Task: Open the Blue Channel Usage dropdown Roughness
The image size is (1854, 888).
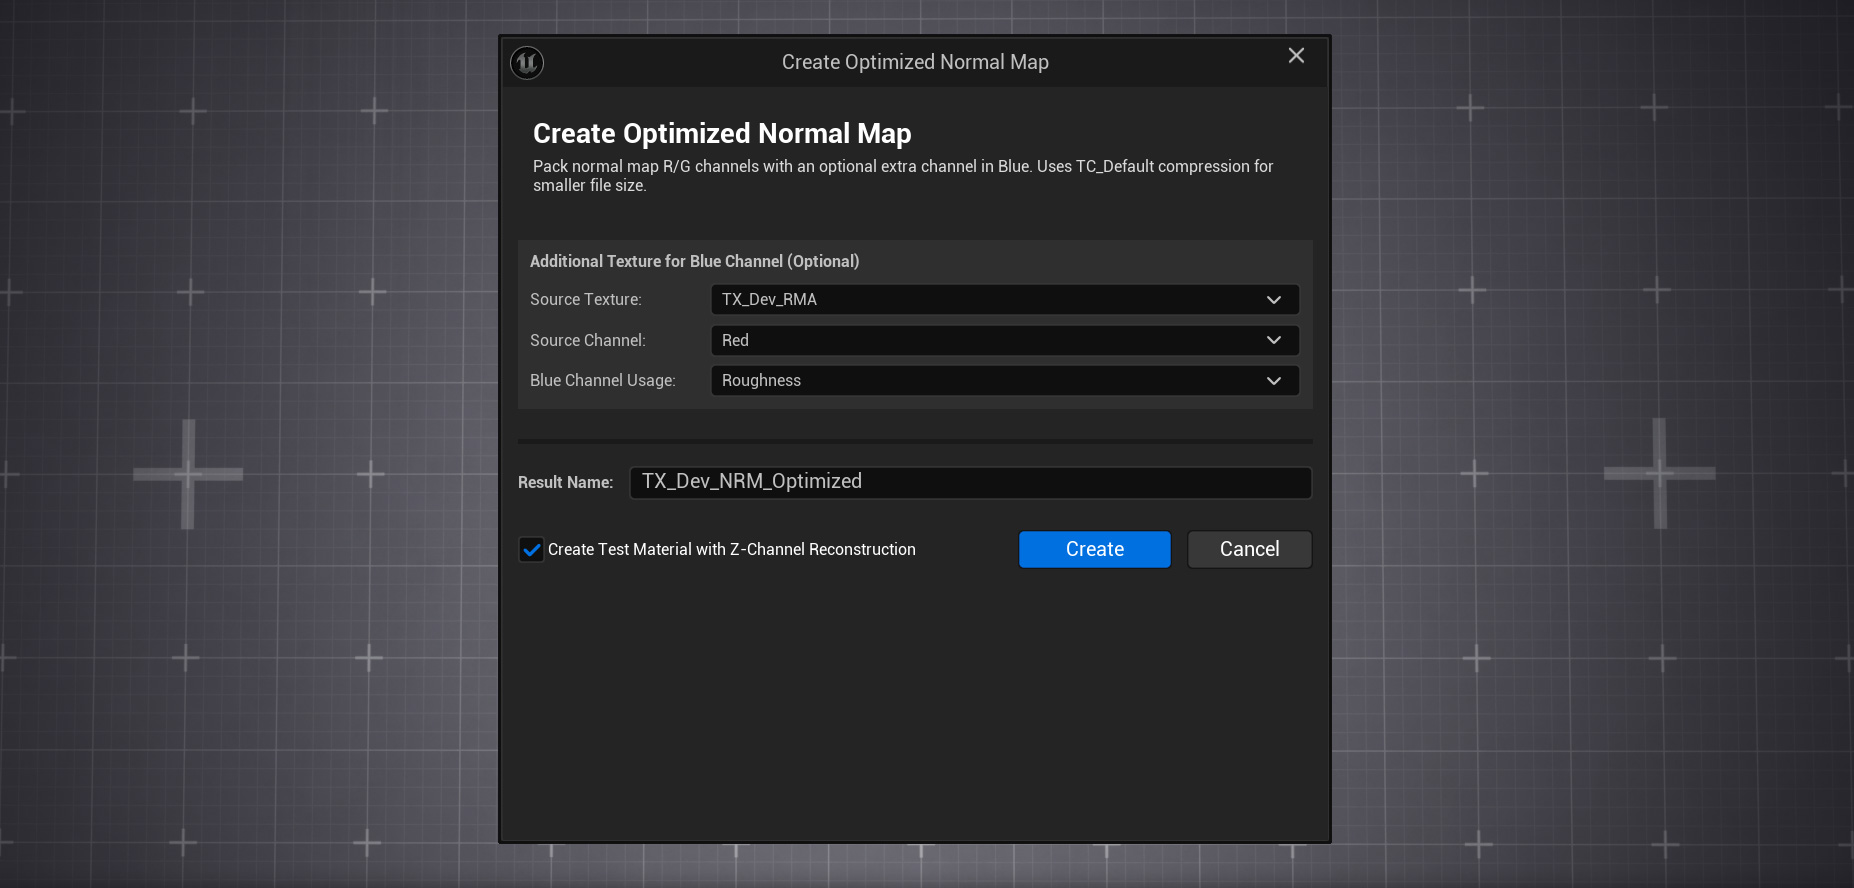Action: pyautogui.click(x=1005, y=381)
